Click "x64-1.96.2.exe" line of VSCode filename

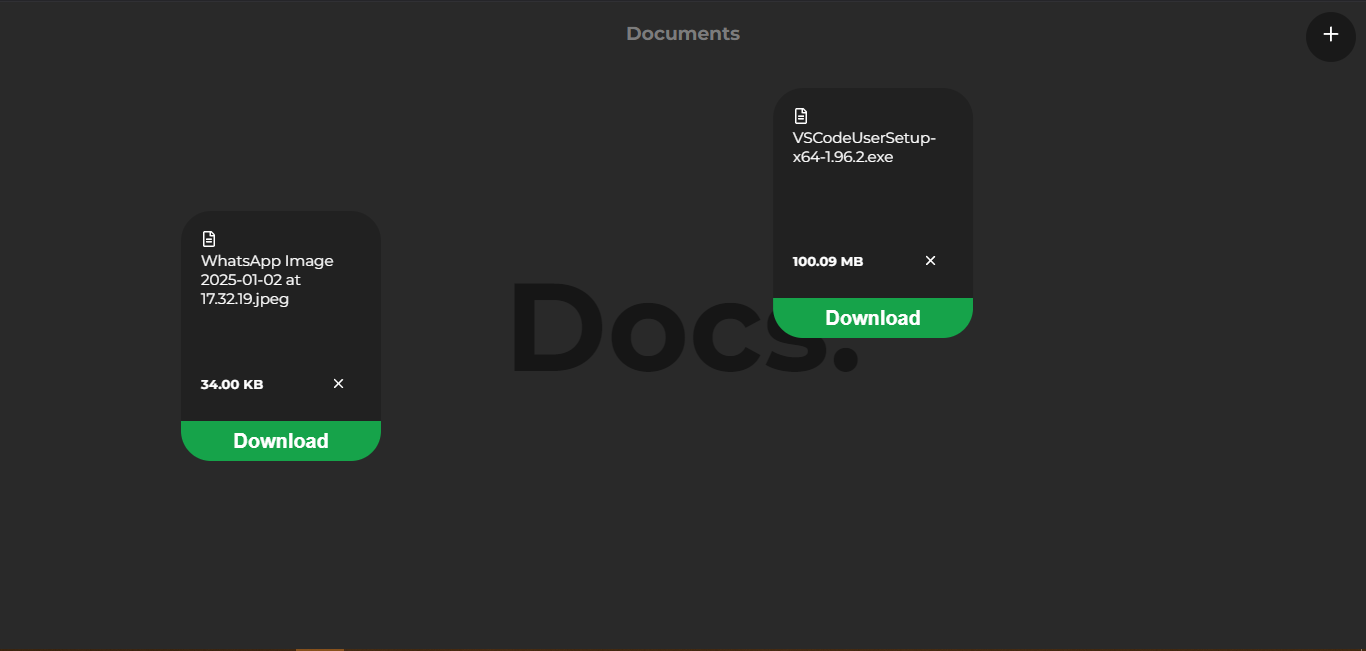(843, 157)
